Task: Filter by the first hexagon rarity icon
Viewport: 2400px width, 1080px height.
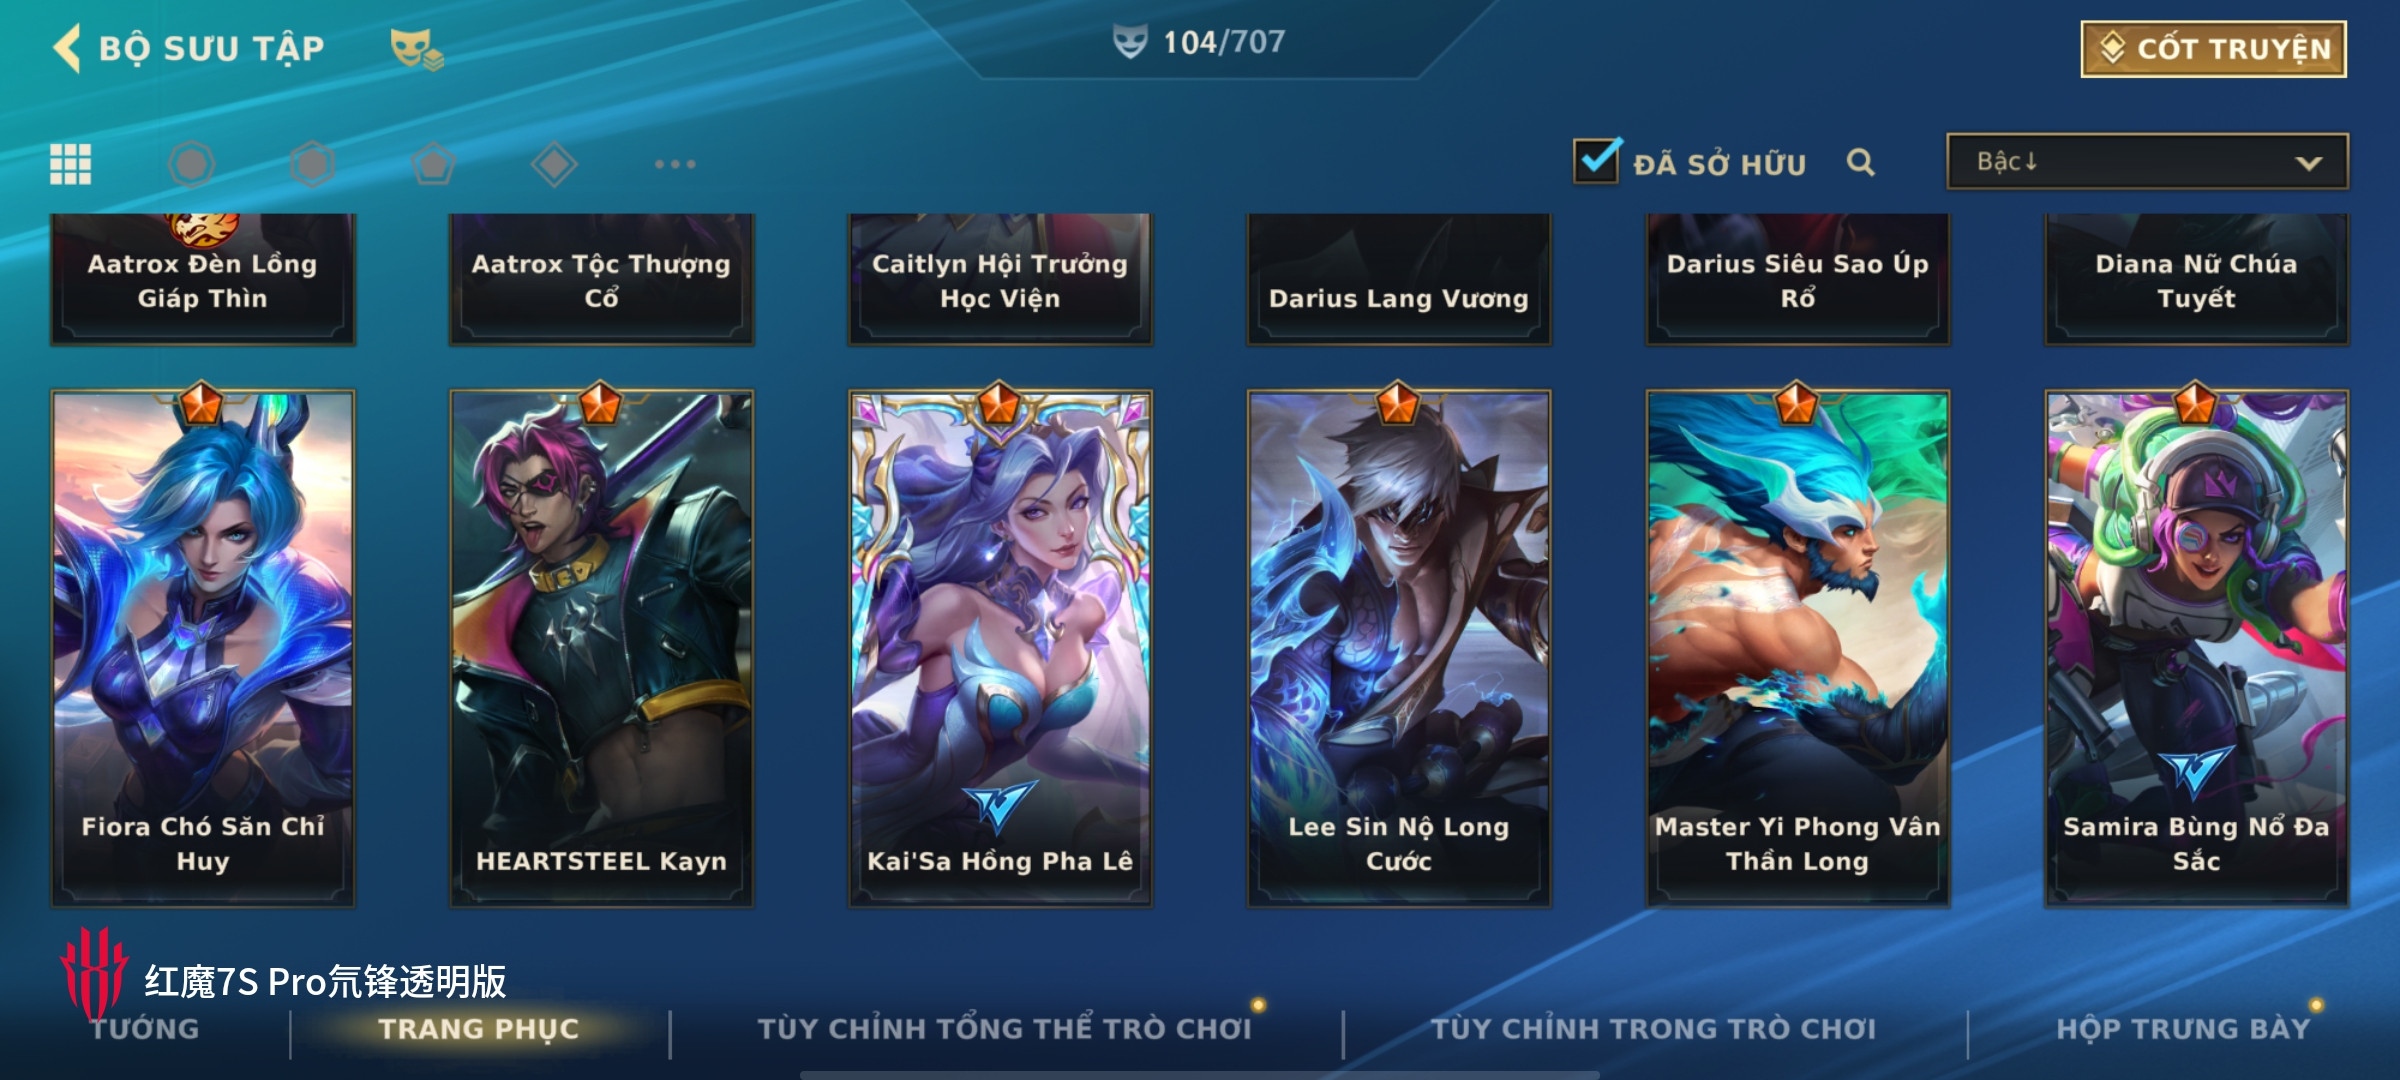Action: [x=191, y=164]
